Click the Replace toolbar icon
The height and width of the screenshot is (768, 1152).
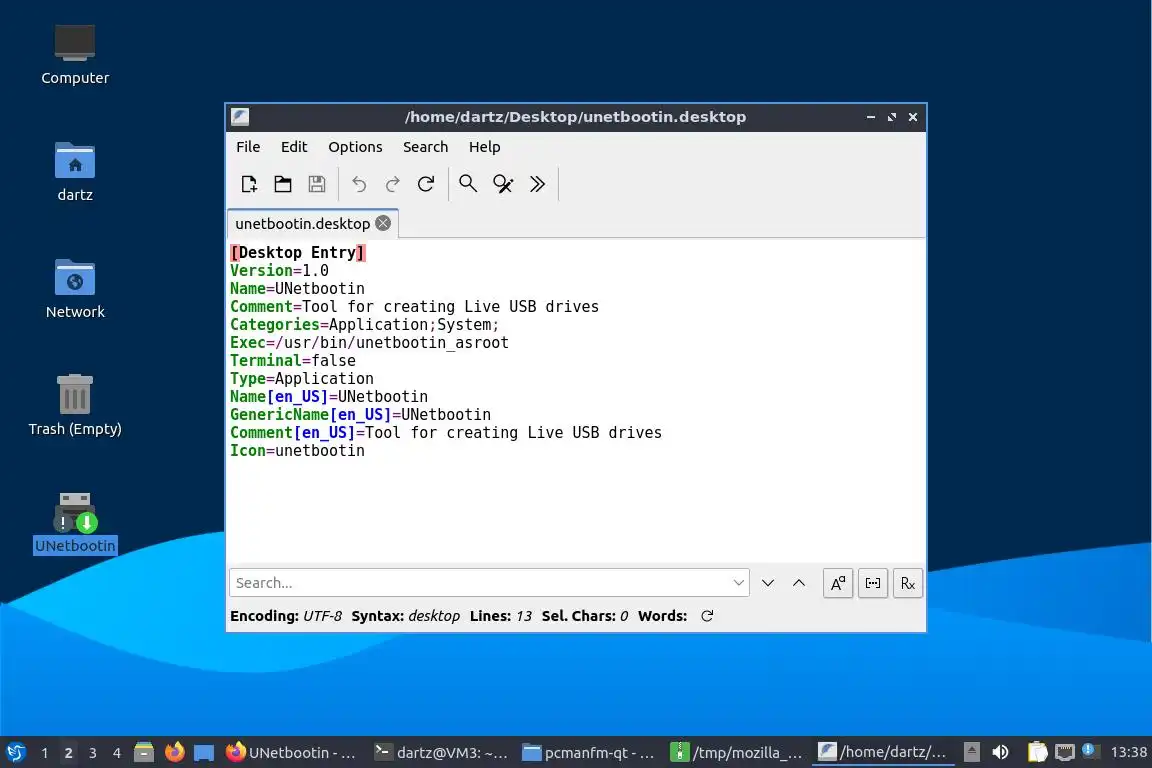503,184
